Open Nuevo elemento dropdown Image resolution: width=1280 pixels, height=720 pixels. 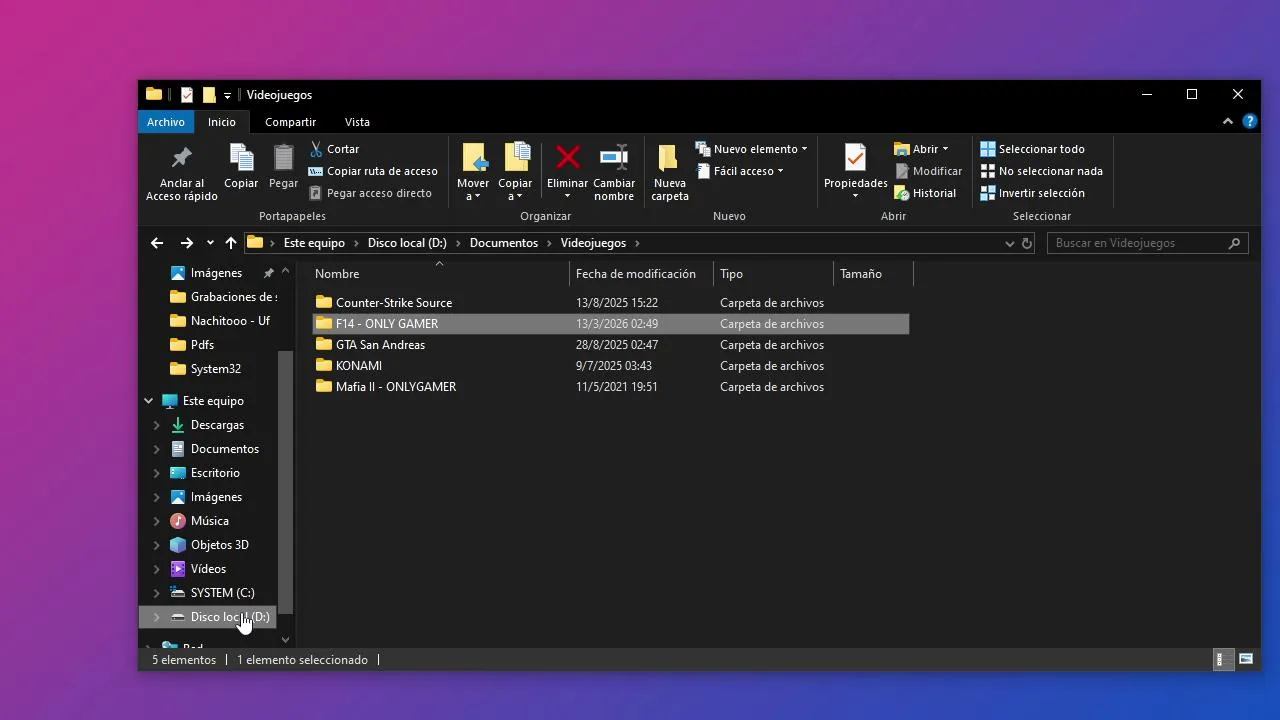(x=752, y=149)
